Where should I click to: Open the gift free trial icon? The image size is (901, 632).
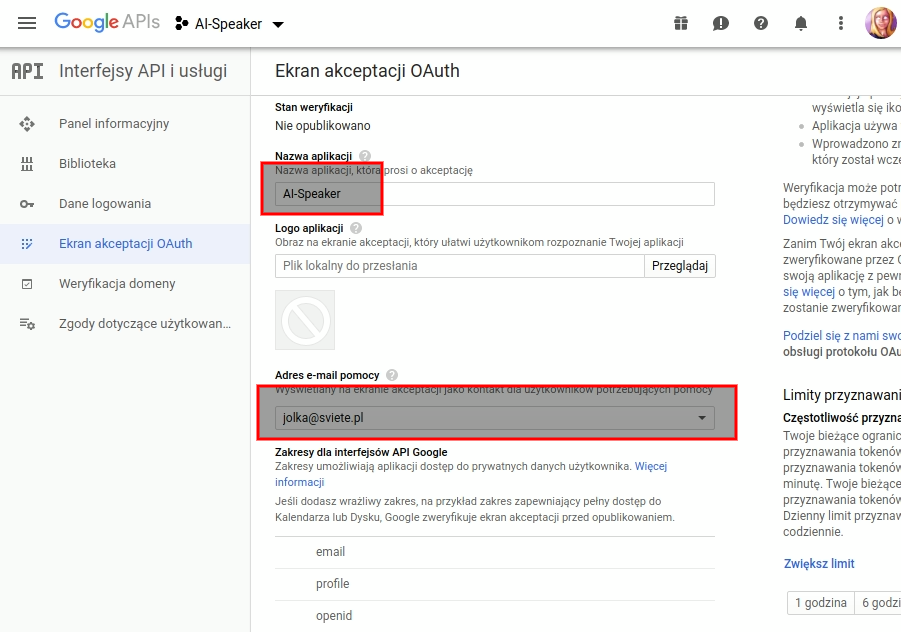click(681, 24)
